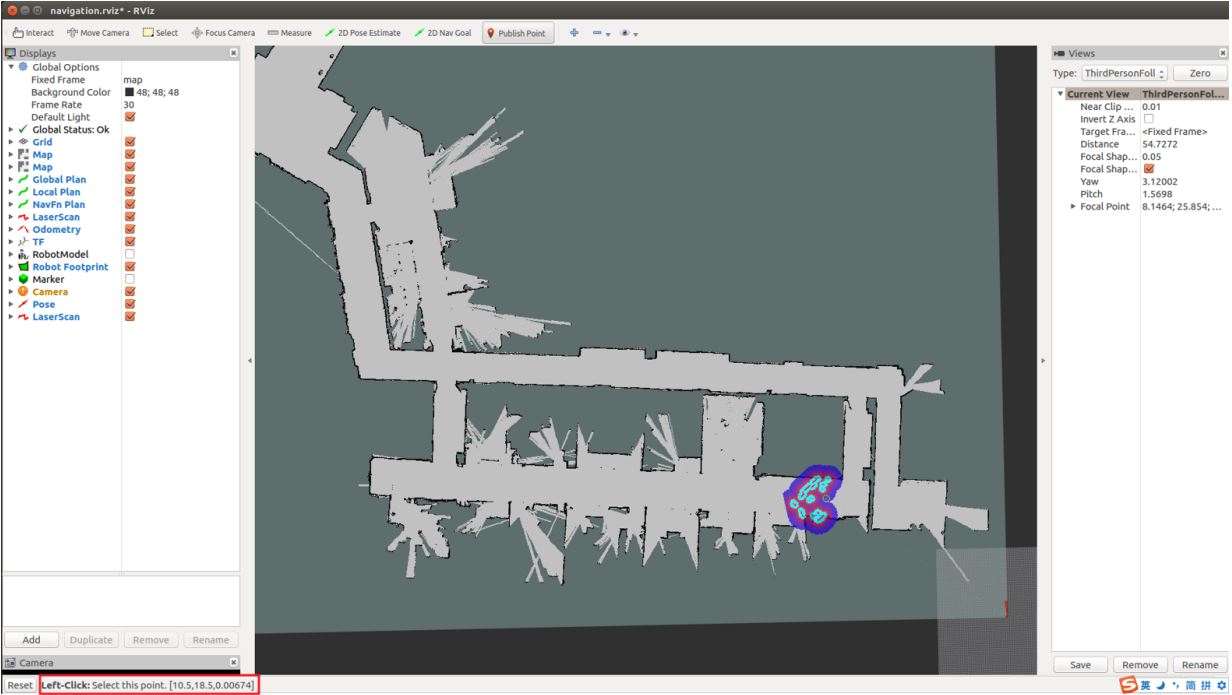Close the Displays panel
The height and width of the screenshot is (695, 1232).
[234, 53]
